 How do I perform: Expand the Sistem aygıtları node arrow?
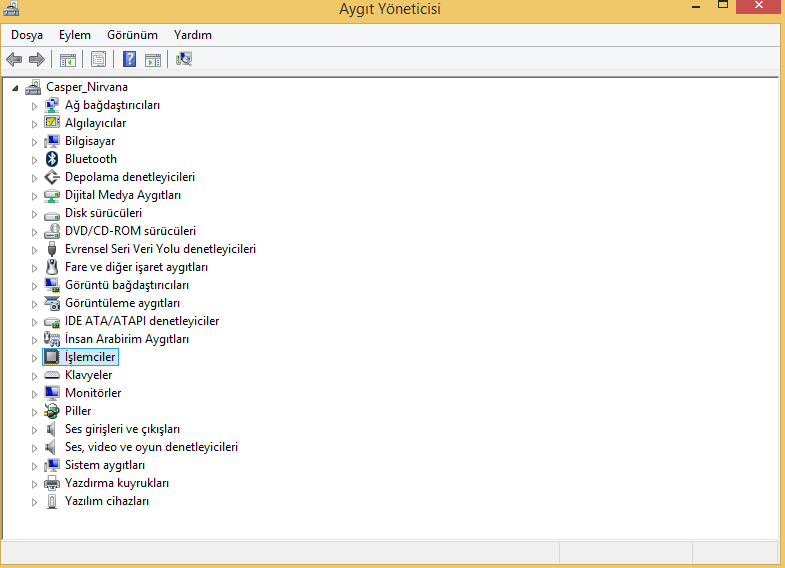click(34, 466)
